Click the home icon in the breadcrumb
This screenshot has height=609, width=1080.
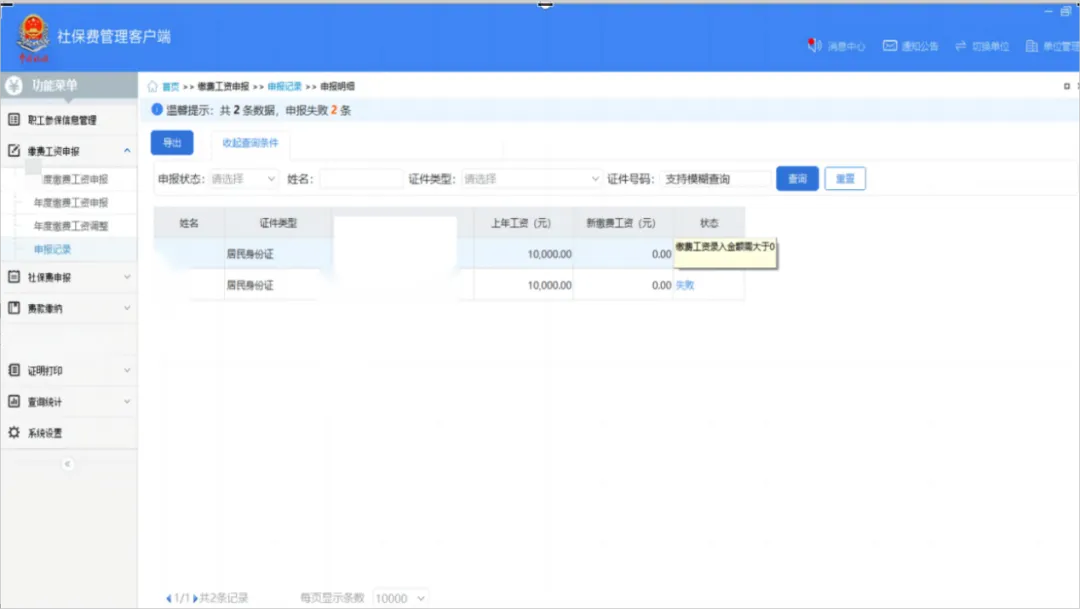(152, 86)
